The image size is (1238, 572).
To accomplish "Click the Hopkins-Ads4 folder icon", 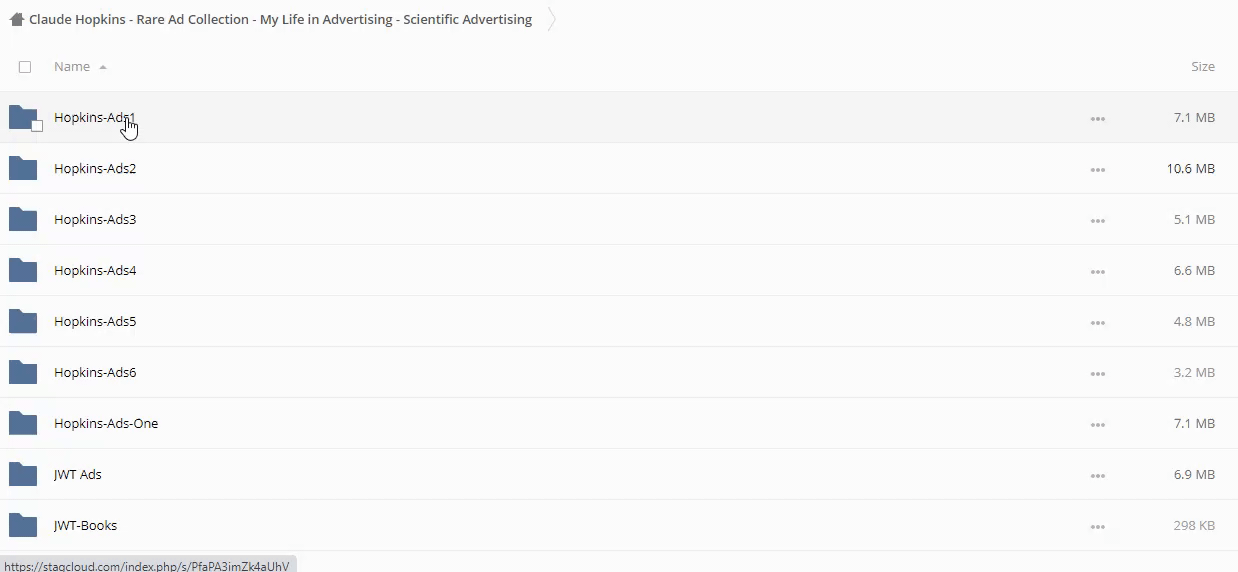I will pos(23,270).
